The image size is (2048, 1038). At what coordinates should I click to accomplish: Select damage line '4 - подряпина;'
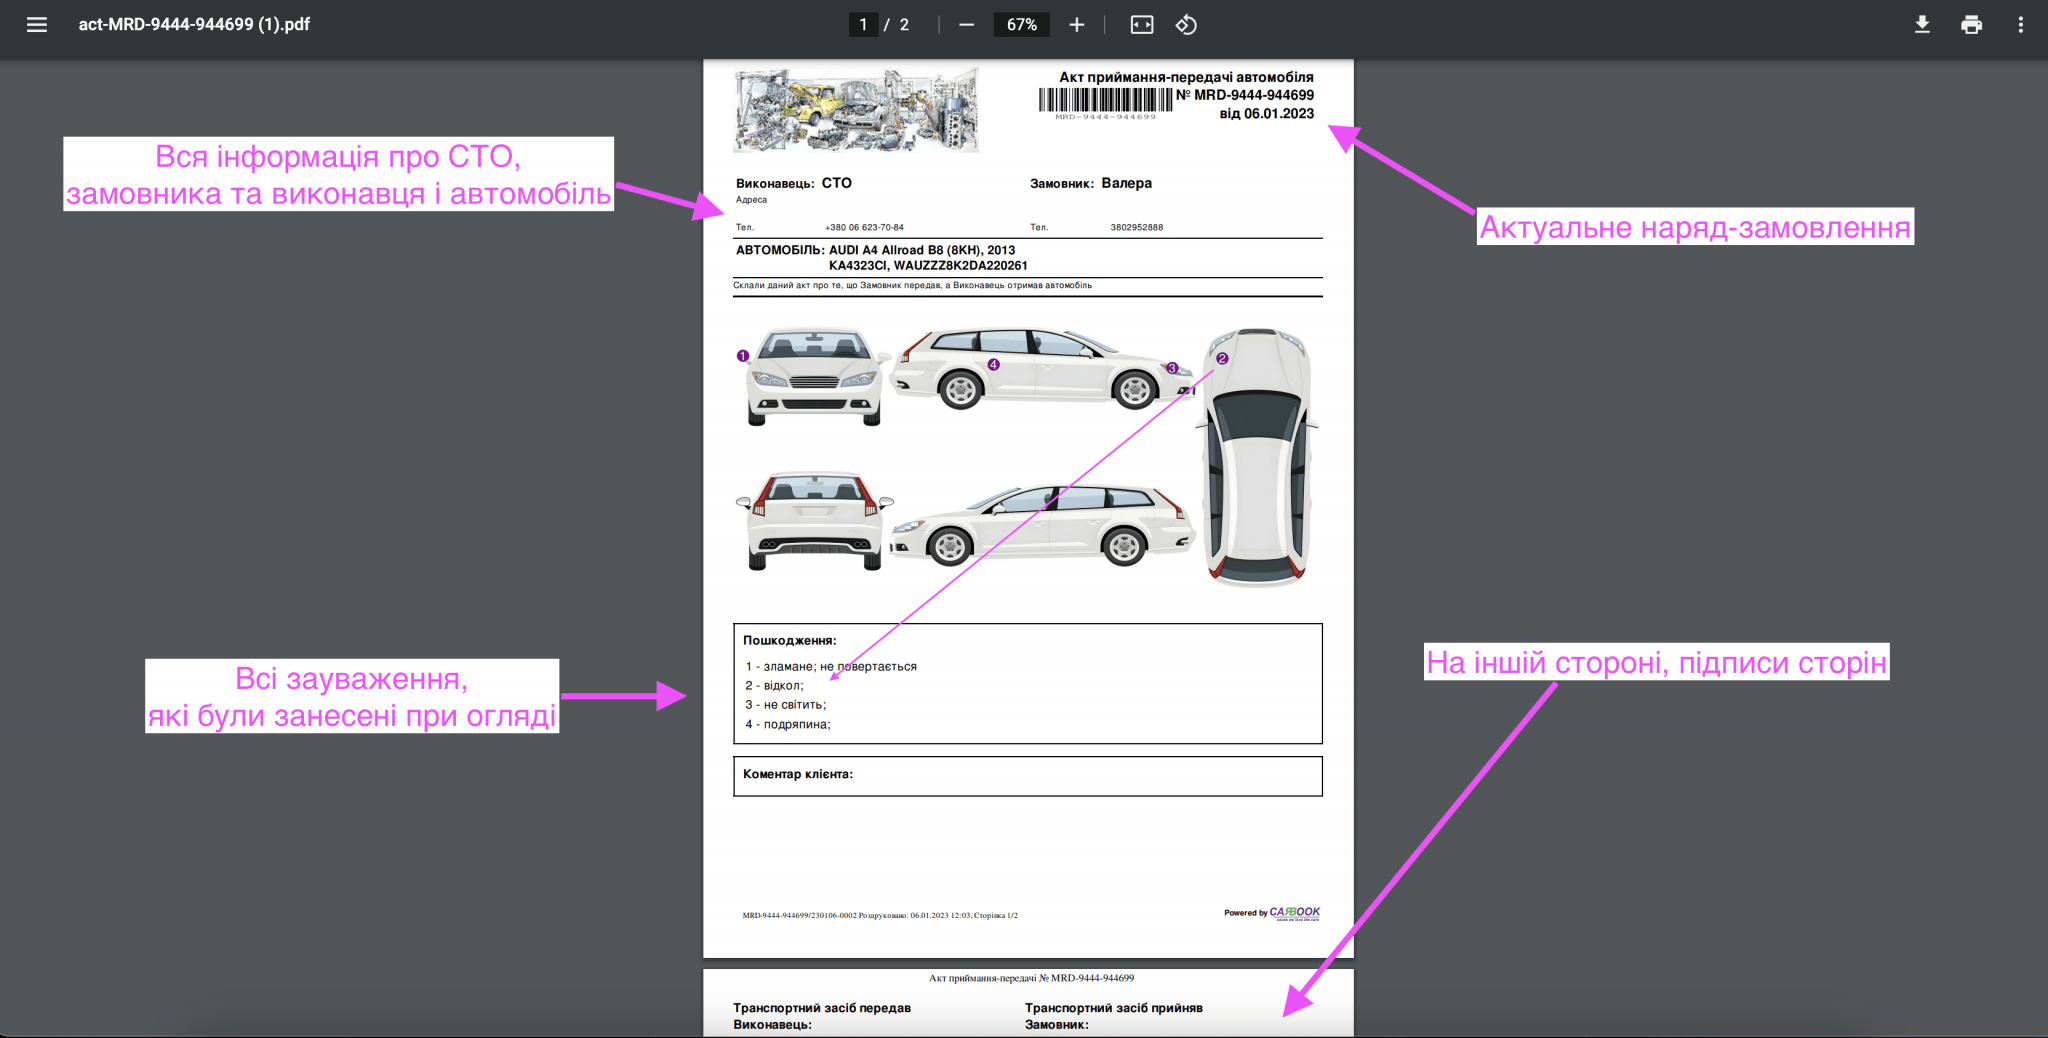click(x=787, y=725)
